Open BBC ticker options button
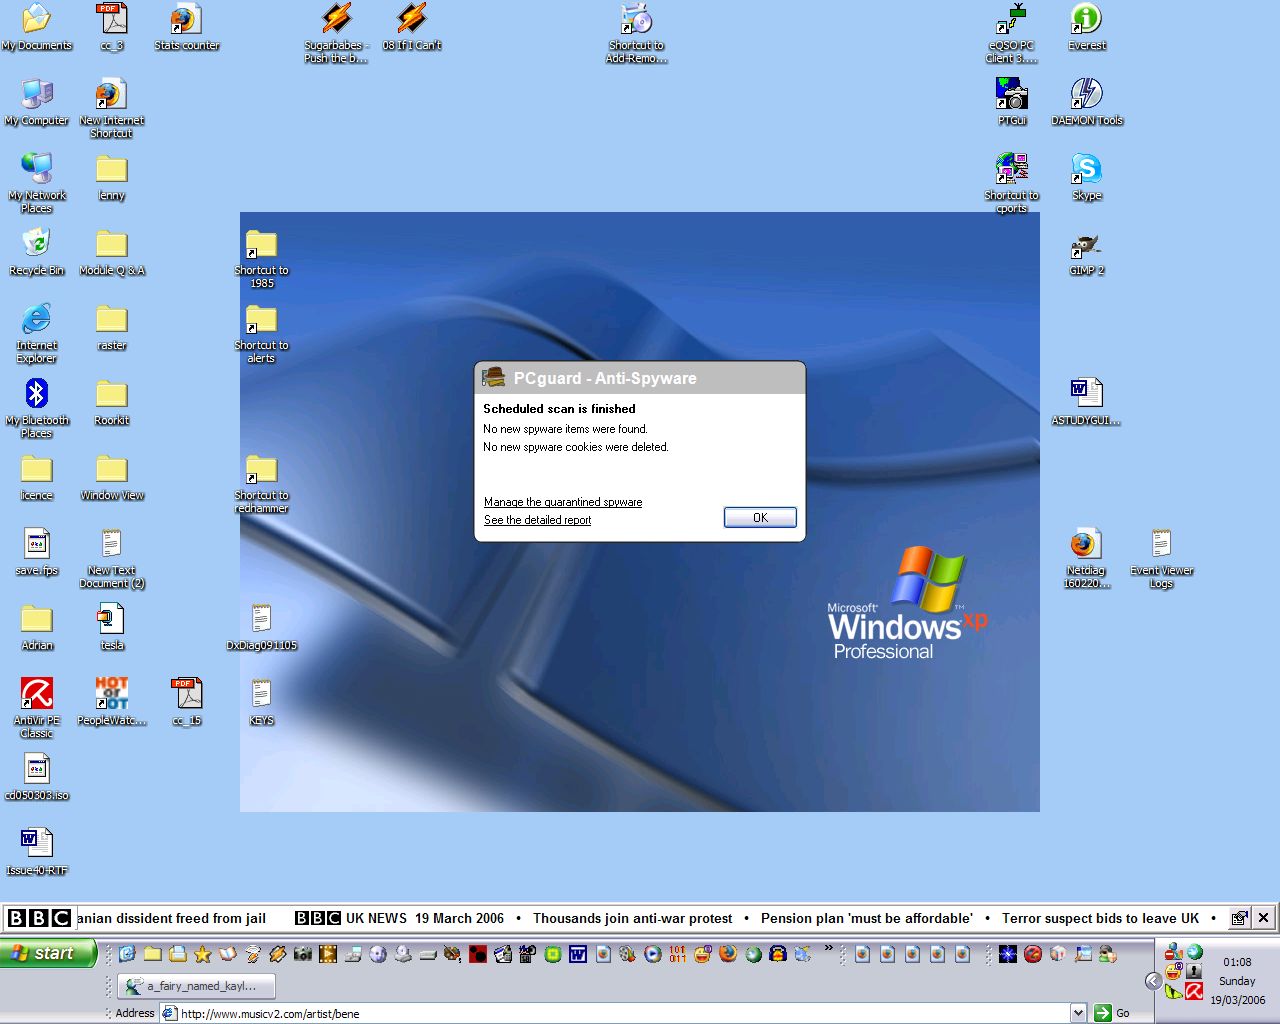 pos(1239,918)
